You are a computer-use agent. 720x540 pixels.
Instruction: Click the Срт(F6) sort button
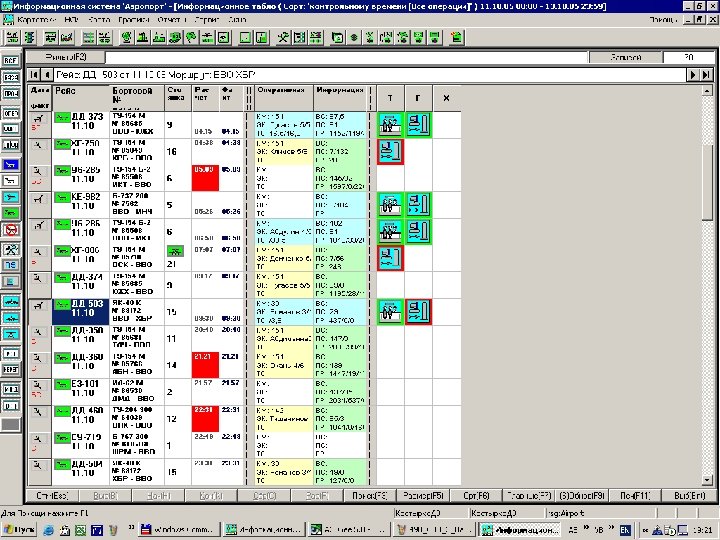476,495
